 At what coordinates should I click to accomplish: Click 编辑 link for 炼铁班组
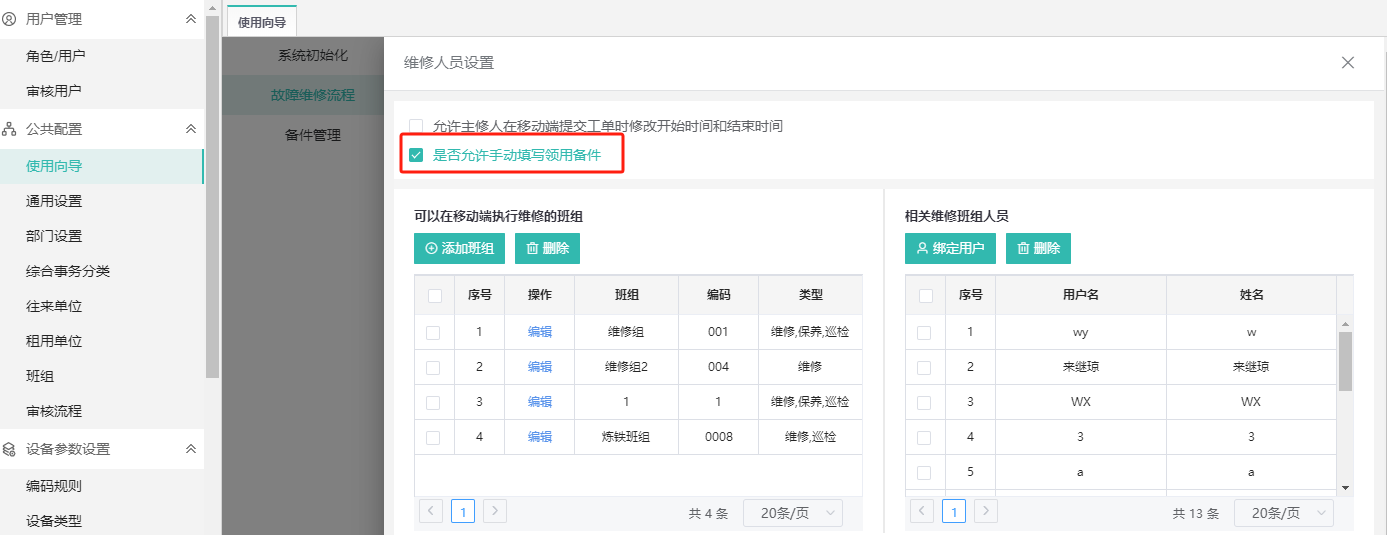(540, 437)
